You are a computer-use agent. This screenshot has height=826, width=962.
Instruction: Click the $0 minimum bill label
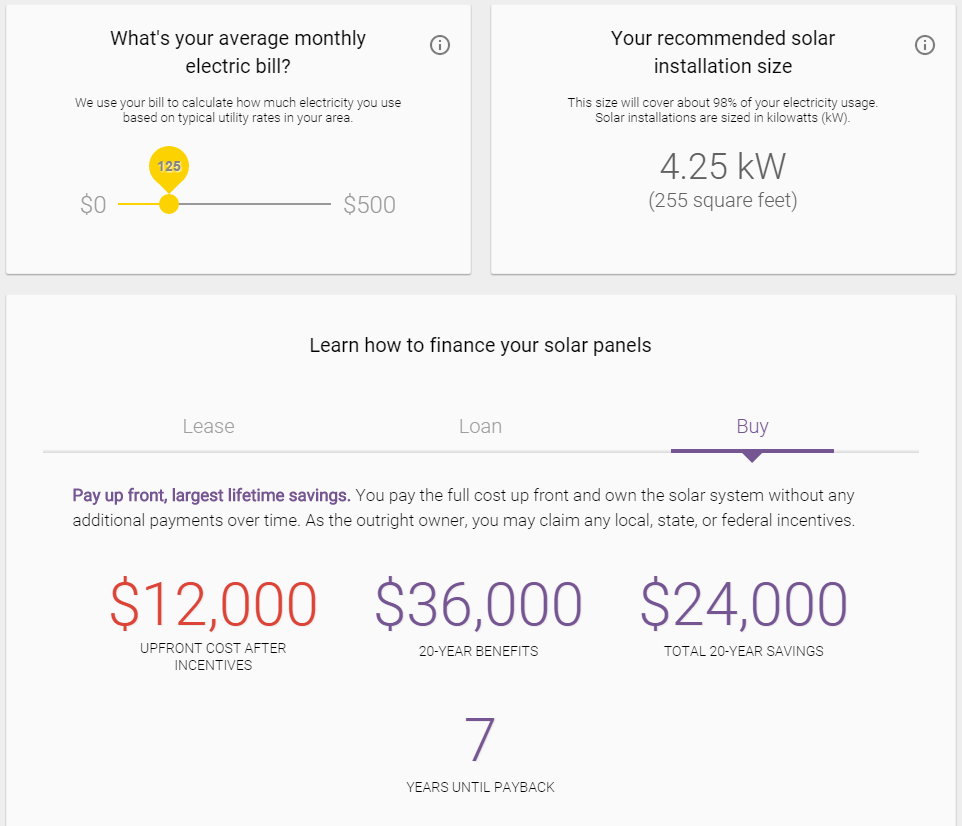[93, 205]
